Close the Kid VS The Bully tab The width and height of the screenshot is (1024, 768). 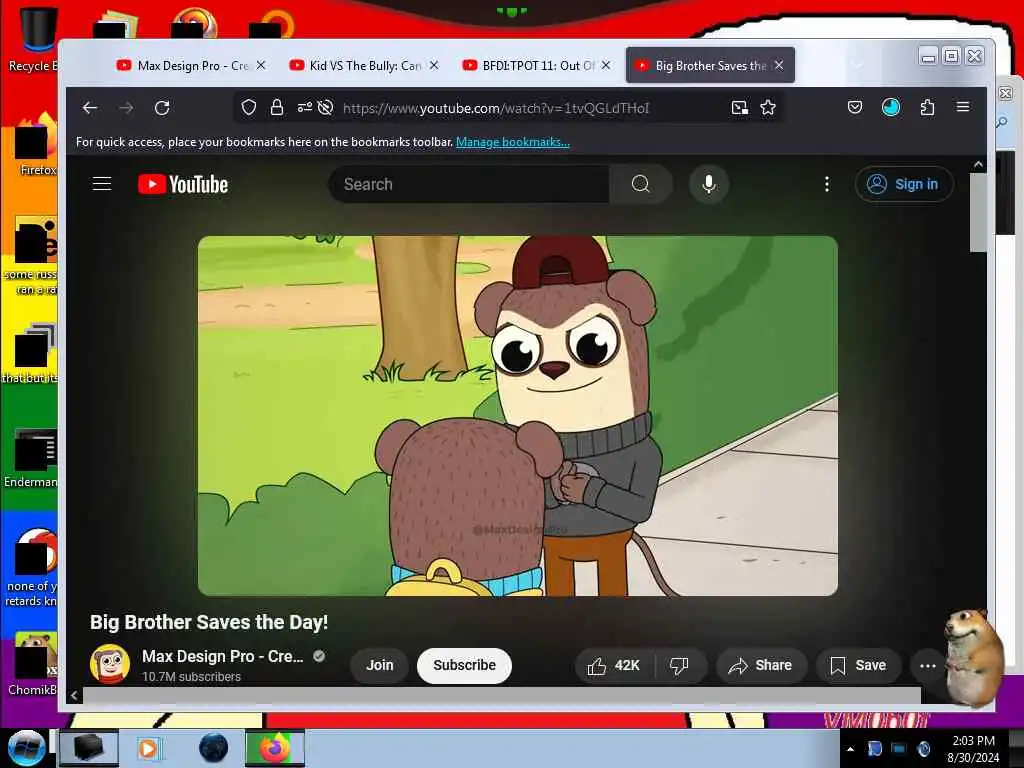click(x=434, y=65)
